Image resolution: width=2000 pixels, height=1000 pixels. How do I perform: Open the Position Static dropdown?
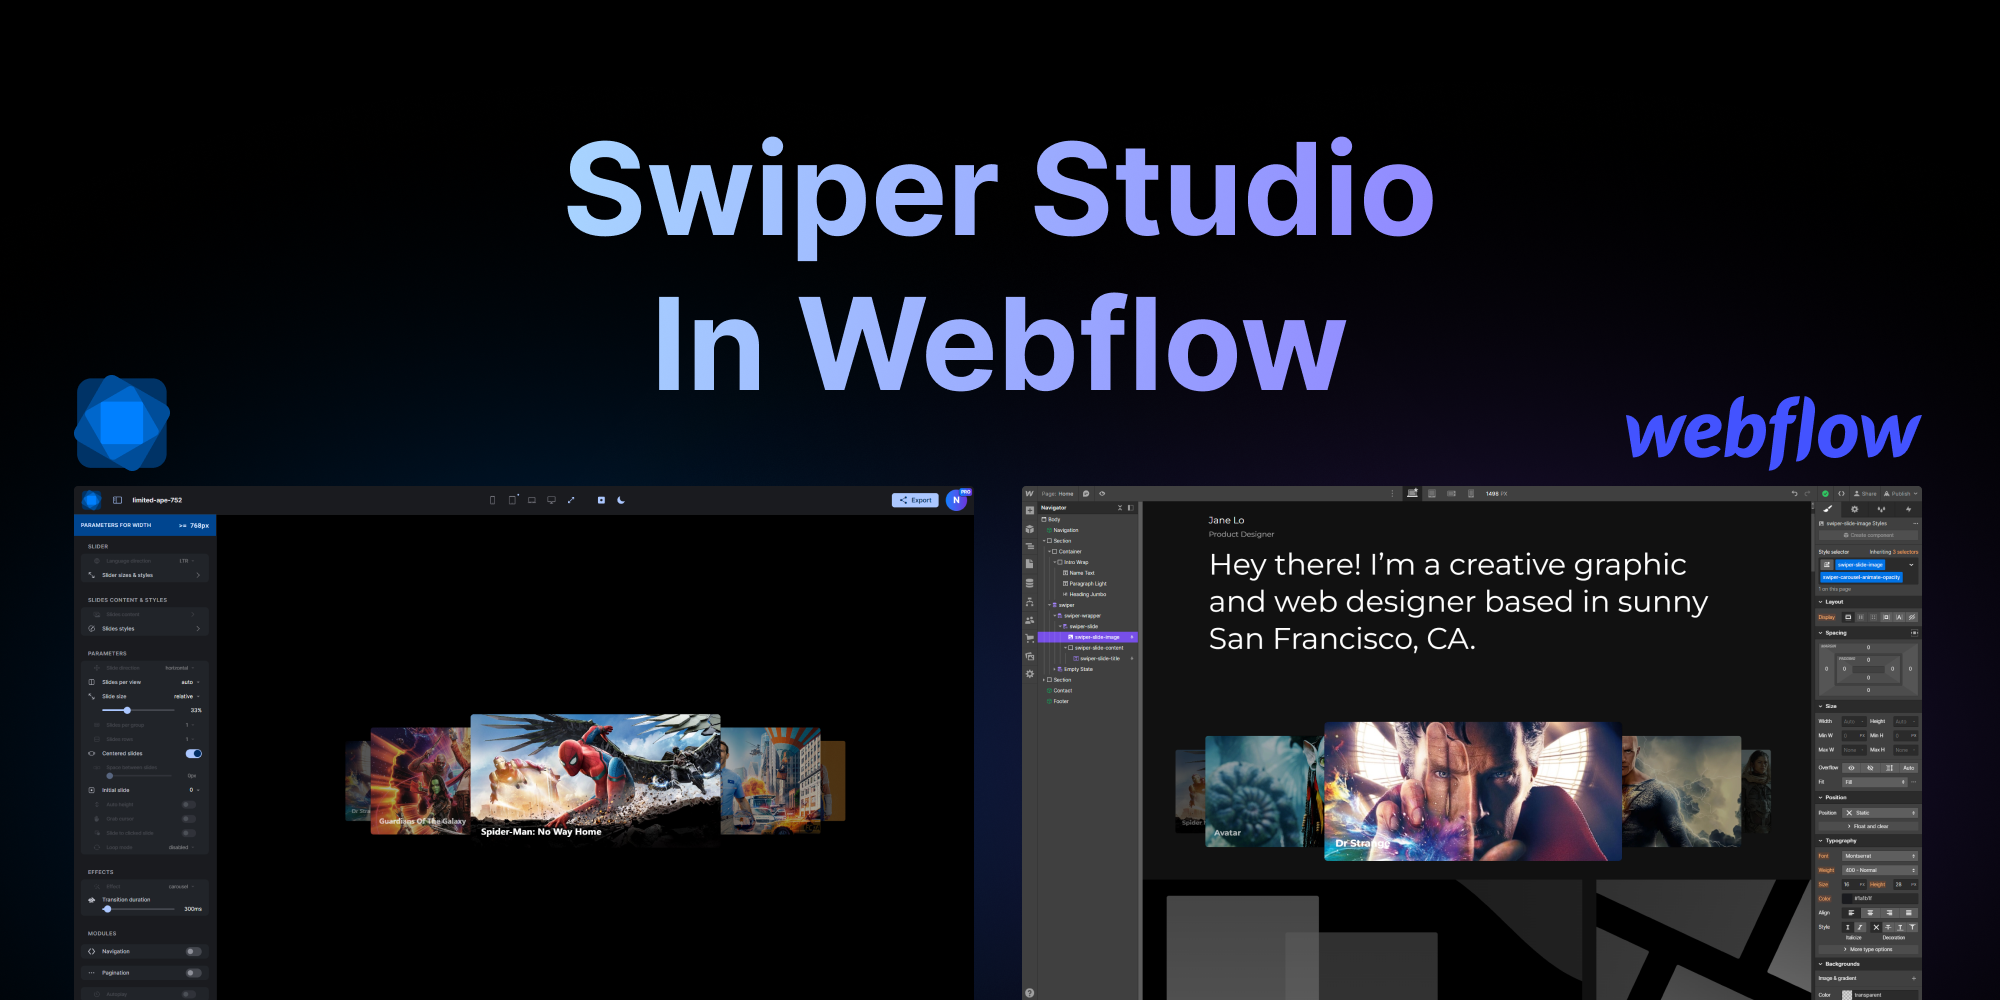pos(1880,813)
